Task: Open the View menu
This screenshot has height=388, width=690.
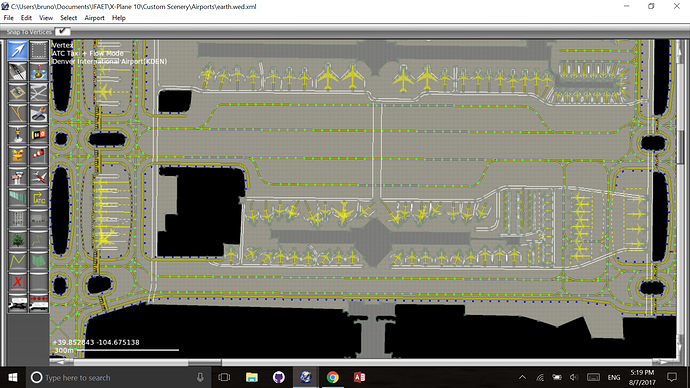Action: tap(46, 18)
